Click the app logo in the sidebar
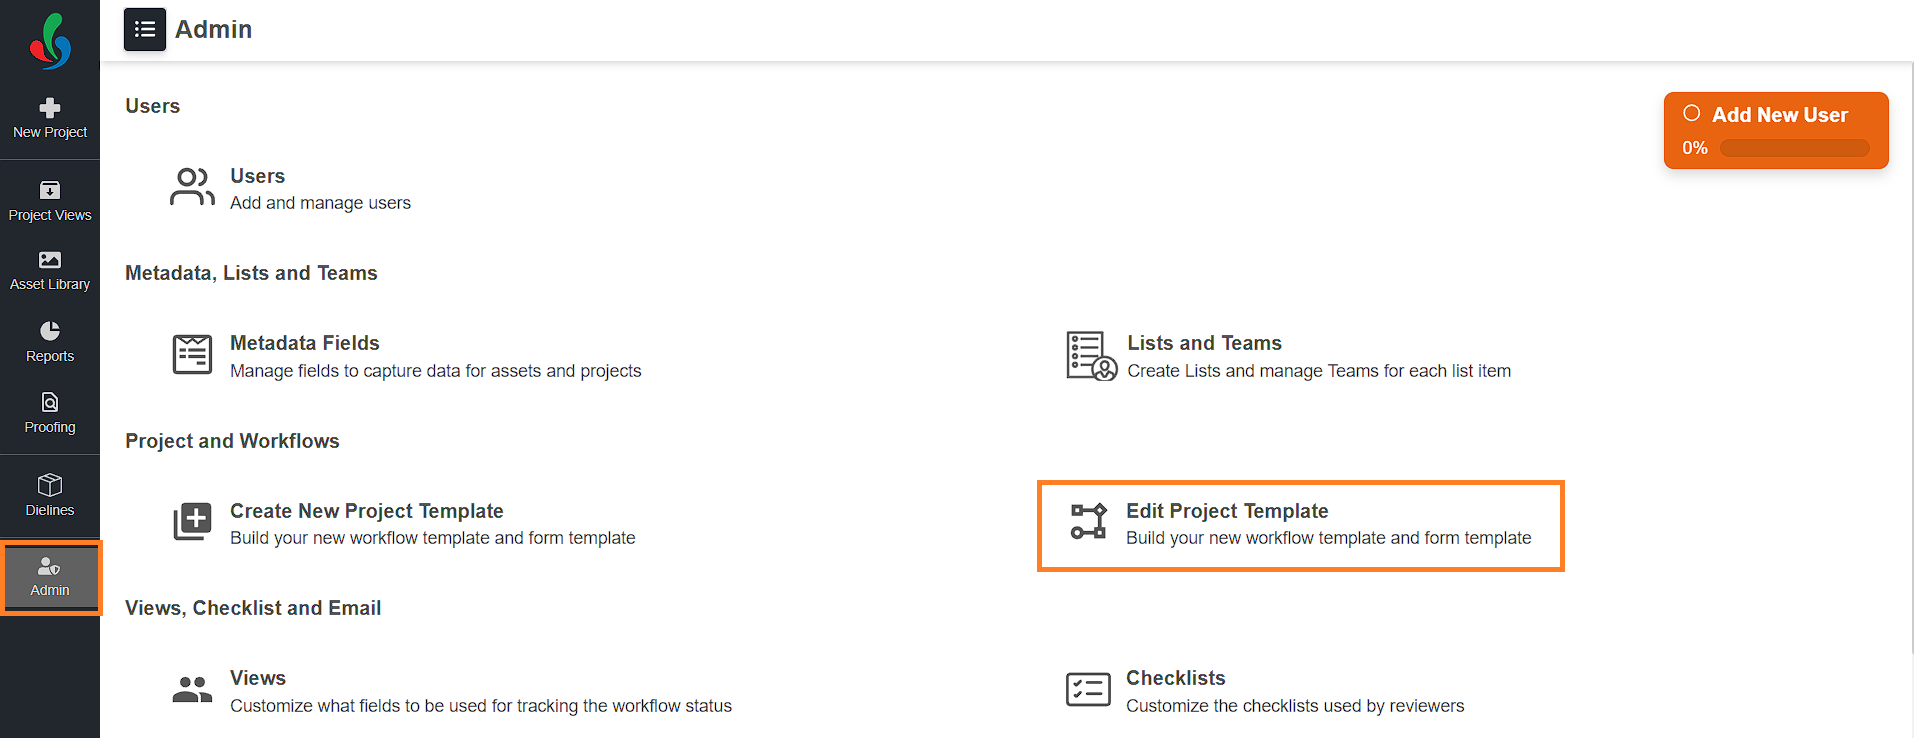Image resolution: width=1914 pixels, height=738 pixels. pos(50,41)
